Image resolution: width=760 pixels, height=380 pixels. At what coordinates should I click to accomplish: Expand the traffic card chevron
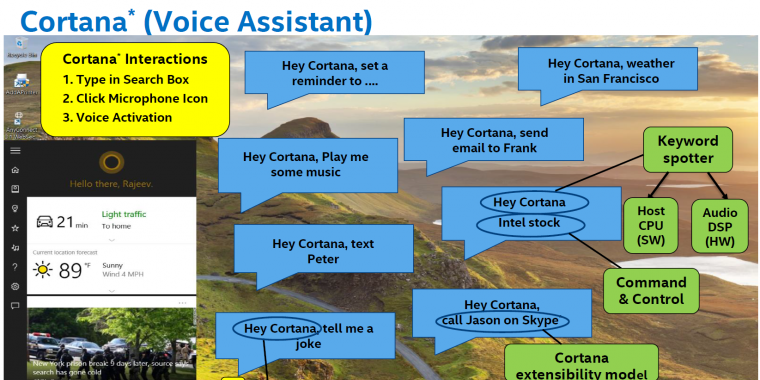(x=111, y=240)
